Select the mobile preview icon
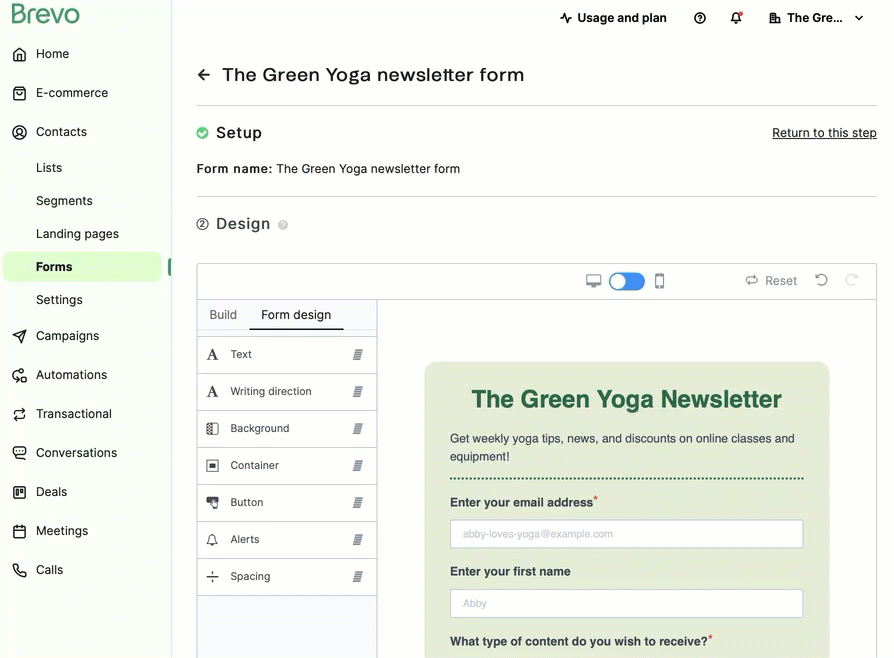The width and height of the screenshot is (894, 658). click(x=659, y=281)
